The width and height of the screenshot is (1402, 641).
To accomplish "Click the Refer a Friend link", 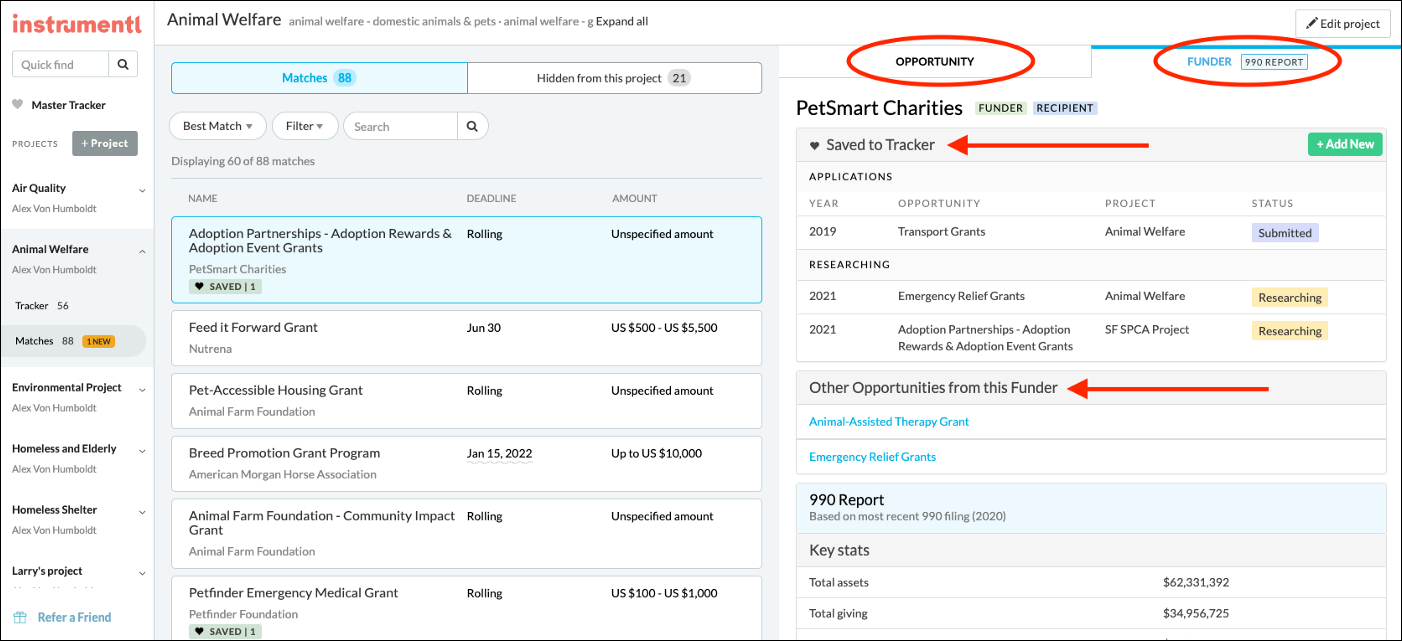I will [74, 617].
